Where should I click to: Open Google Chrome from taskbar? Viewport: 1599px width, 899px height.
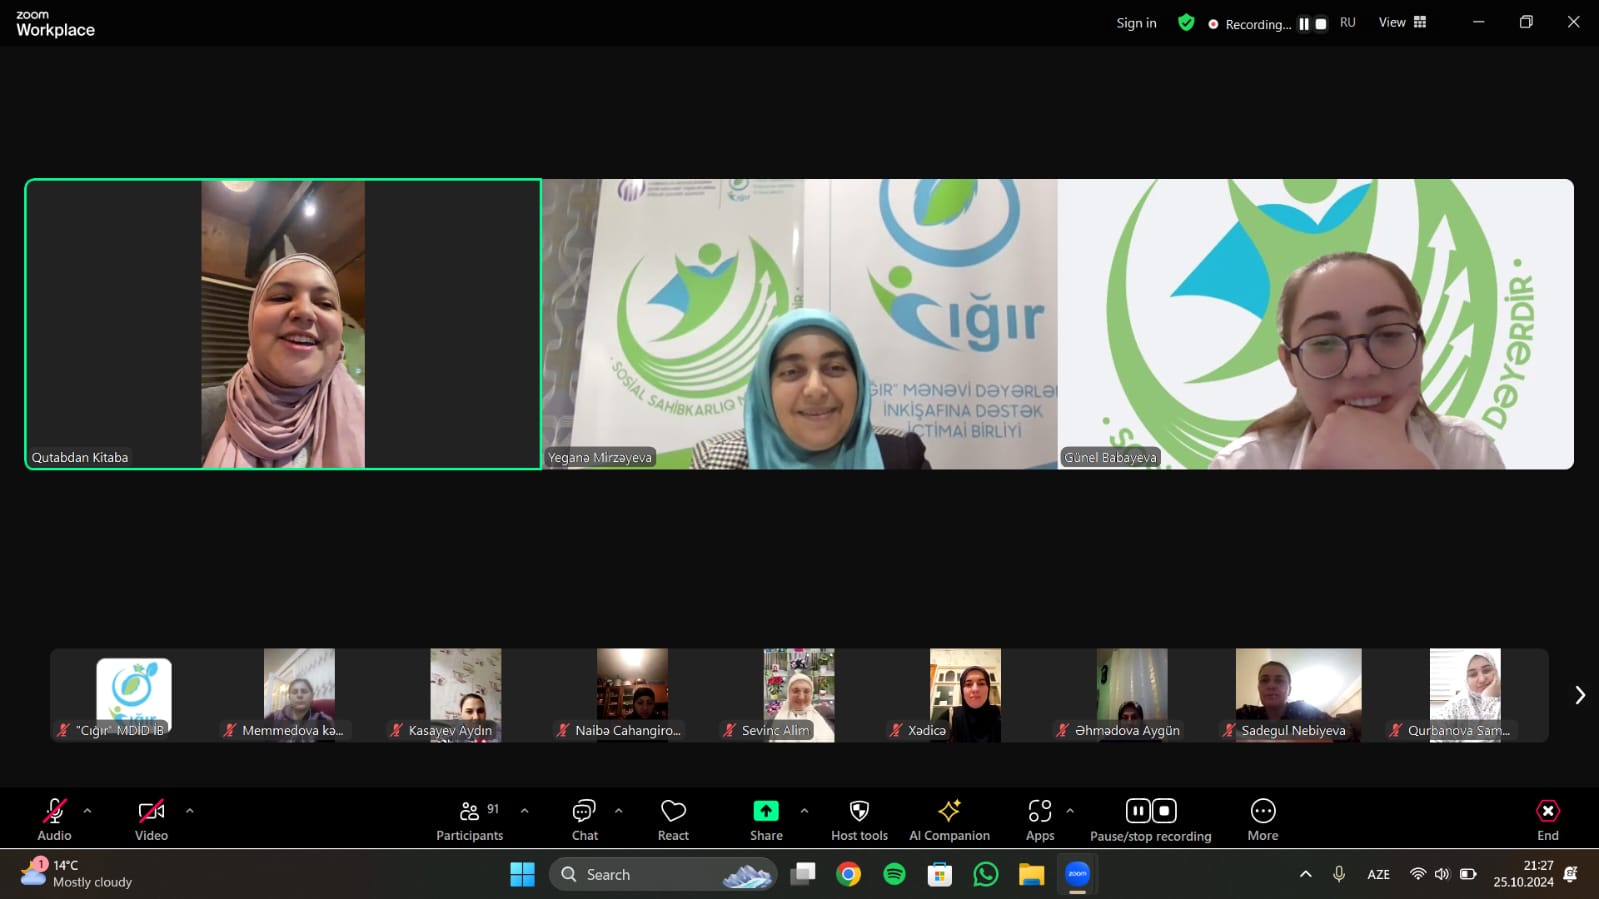point(848,874)
